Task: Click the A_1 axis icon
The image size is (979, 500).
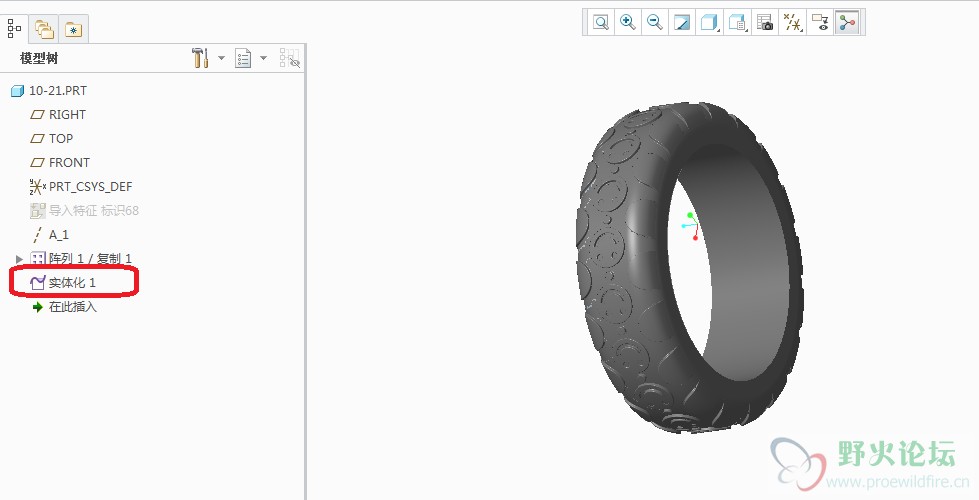Action: tap(37, 235)
